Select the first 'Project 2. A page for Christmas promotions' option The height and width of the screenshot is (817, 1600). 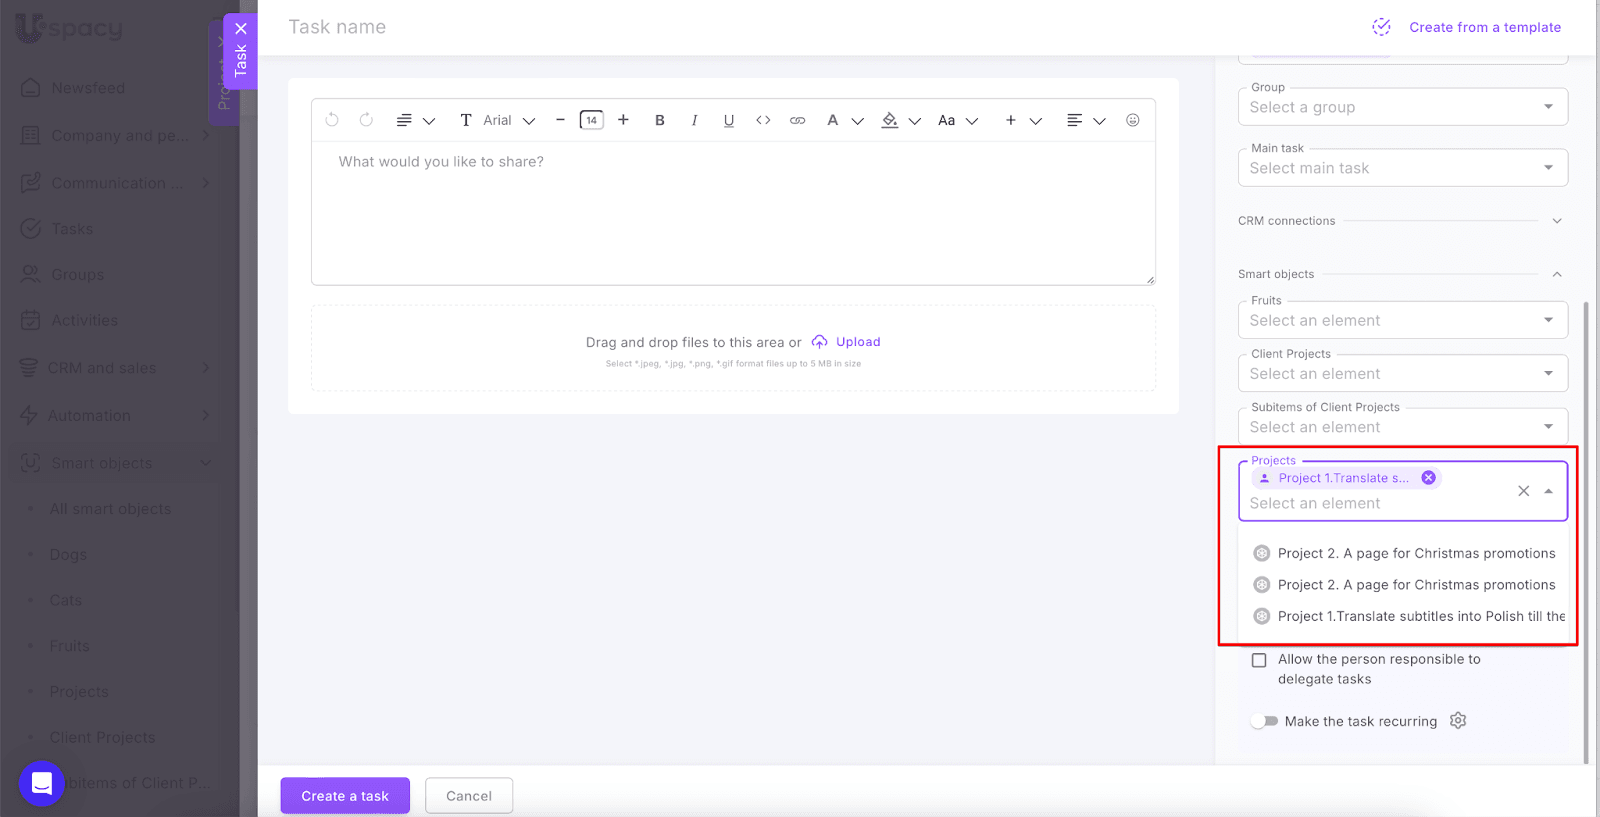[1404, 553]
